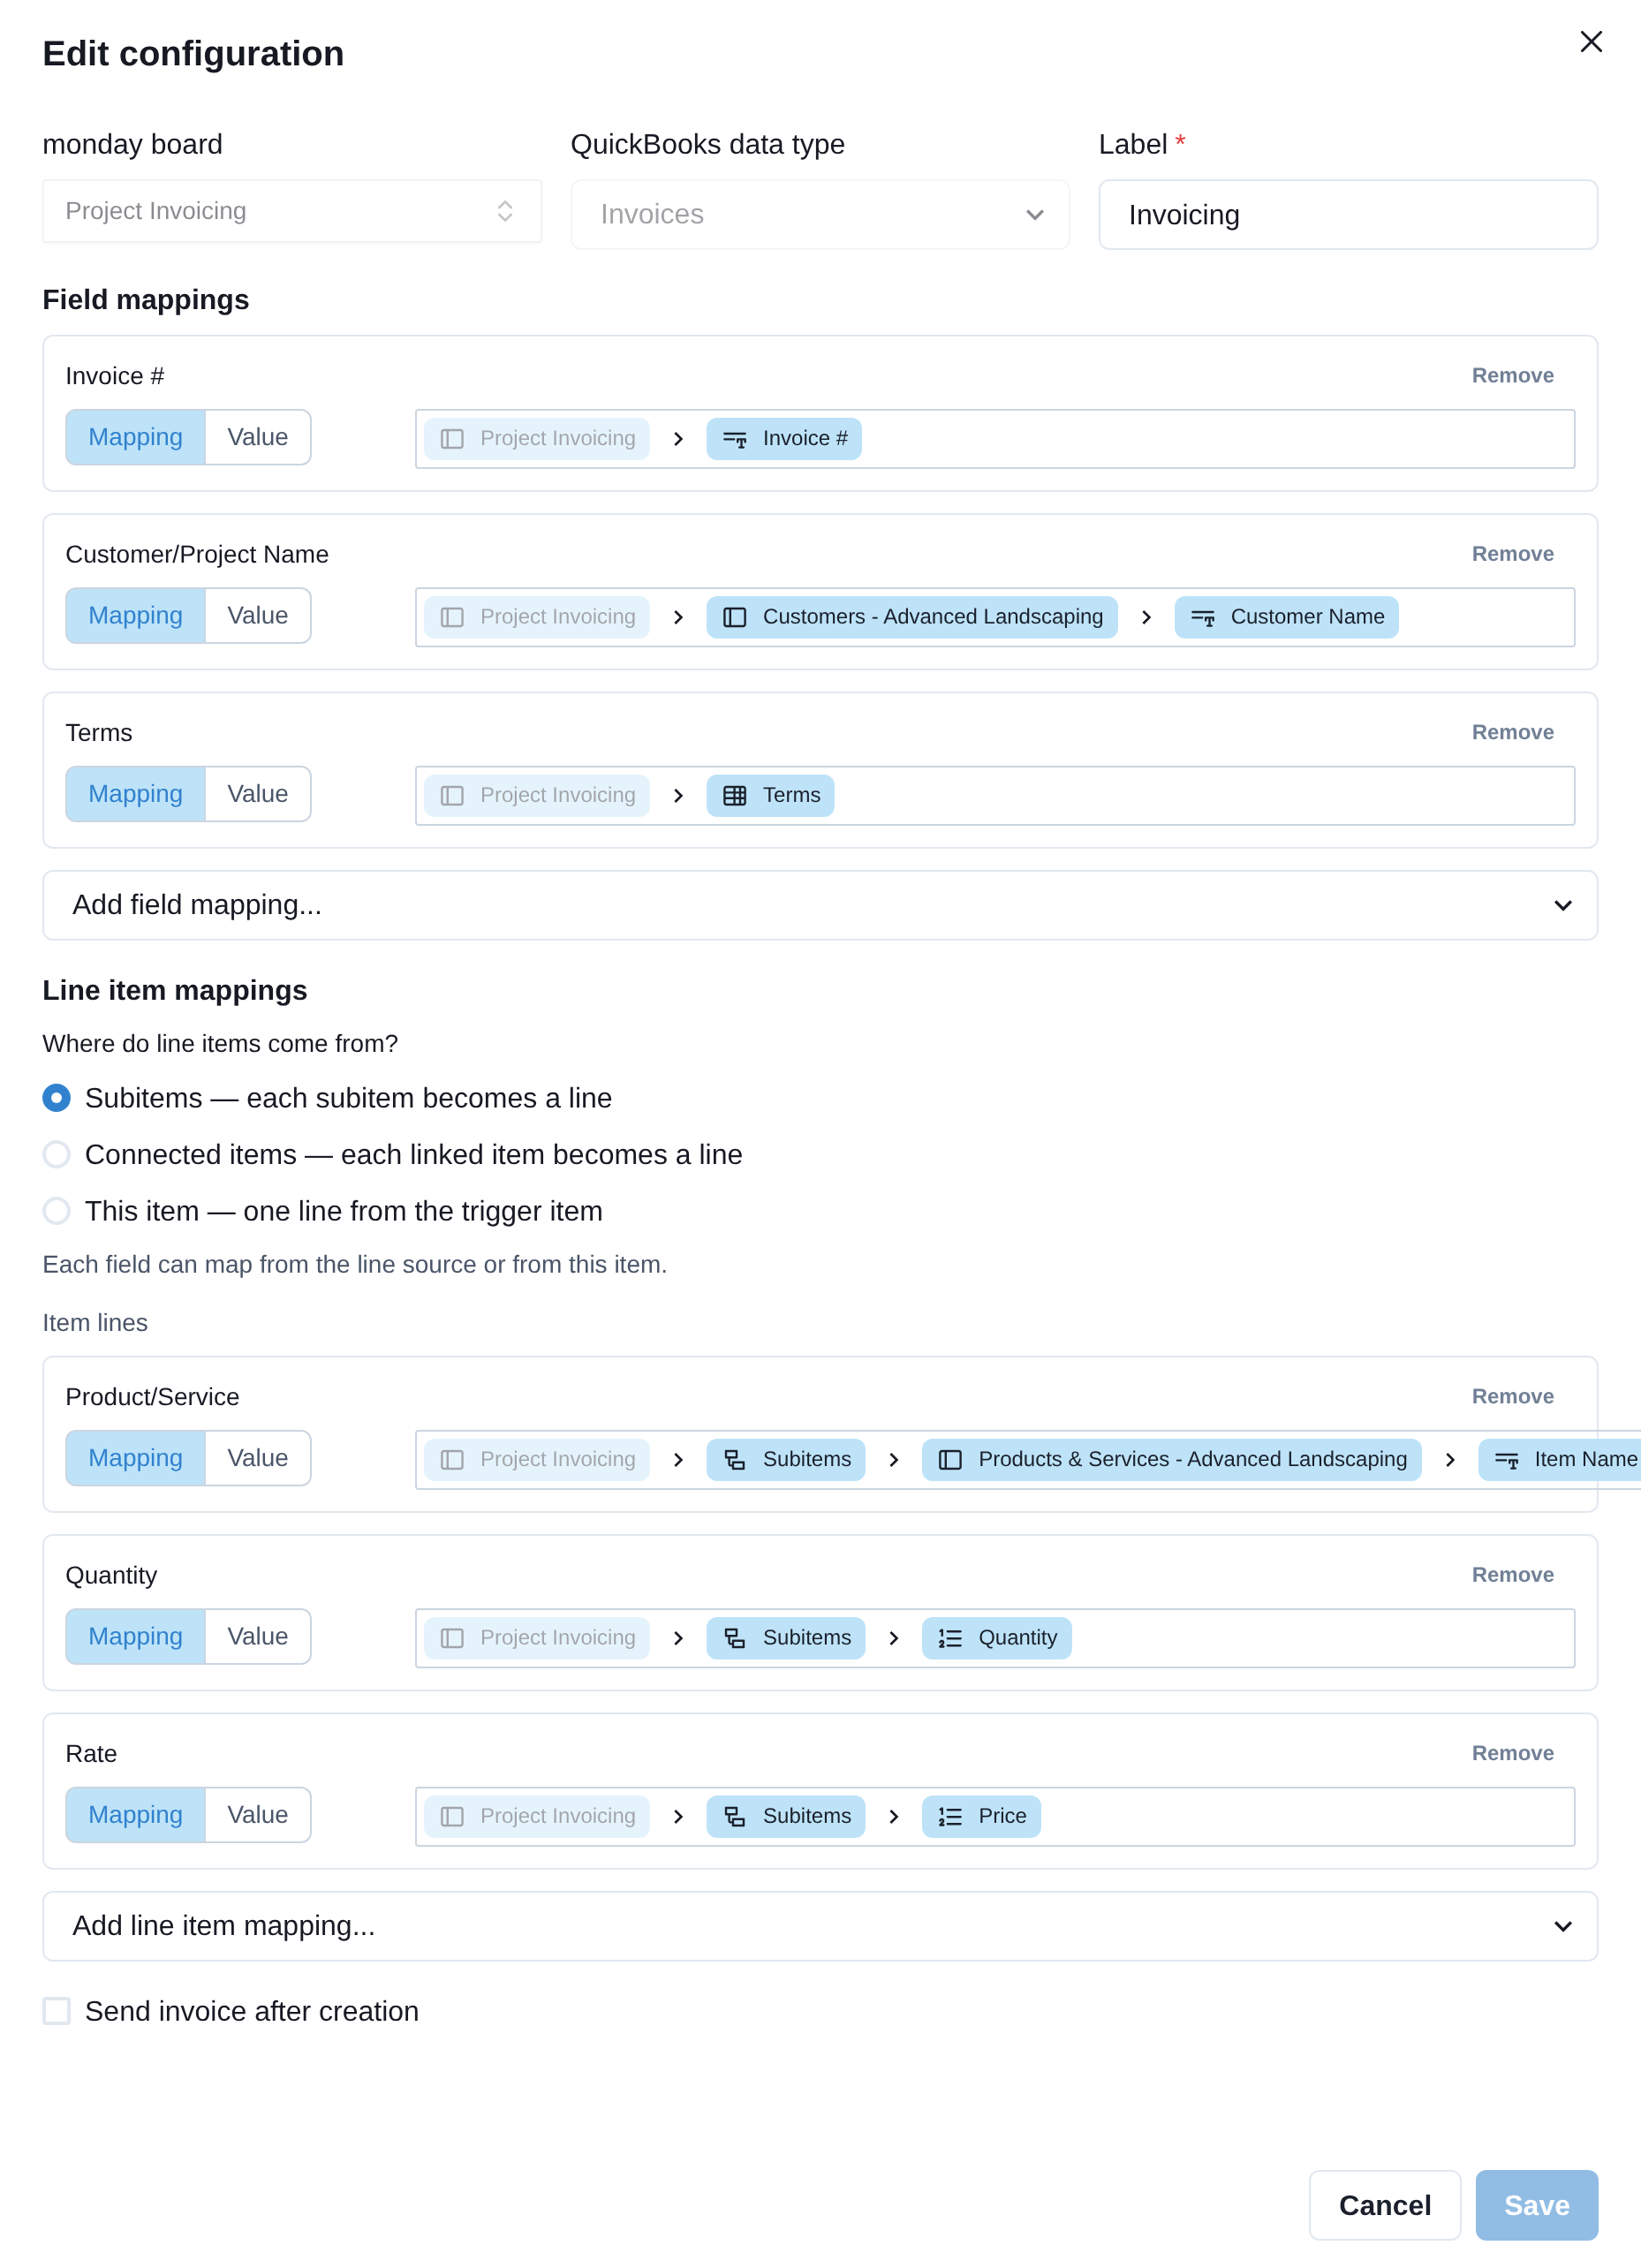Remove the Product/Service line mapping

click(x=1512, y=1397)
